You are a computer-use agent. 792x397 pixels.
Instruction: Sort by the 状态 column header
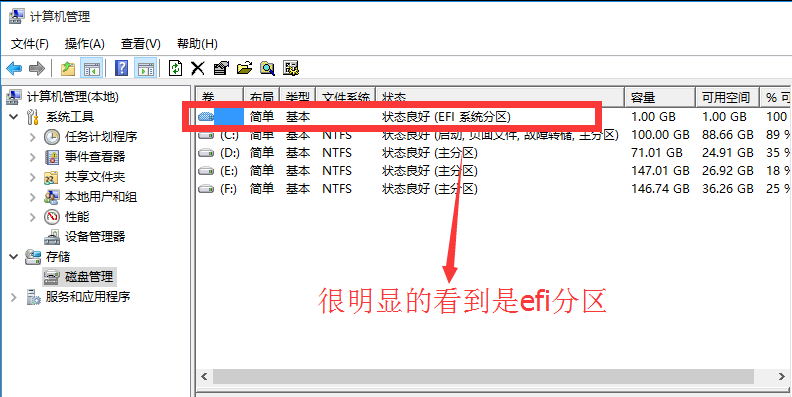point(501,97)
